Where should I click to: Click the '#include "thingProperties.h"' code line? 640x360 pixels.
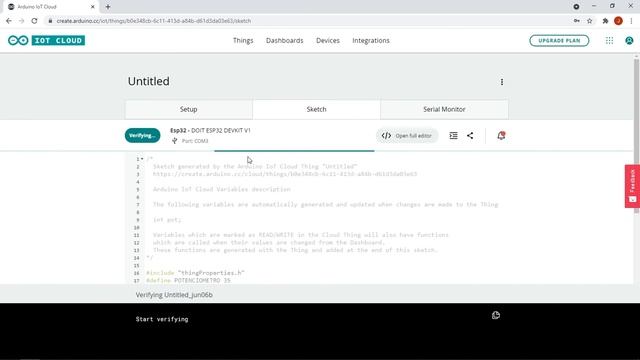pyautogui.click(x=195, y=273)
